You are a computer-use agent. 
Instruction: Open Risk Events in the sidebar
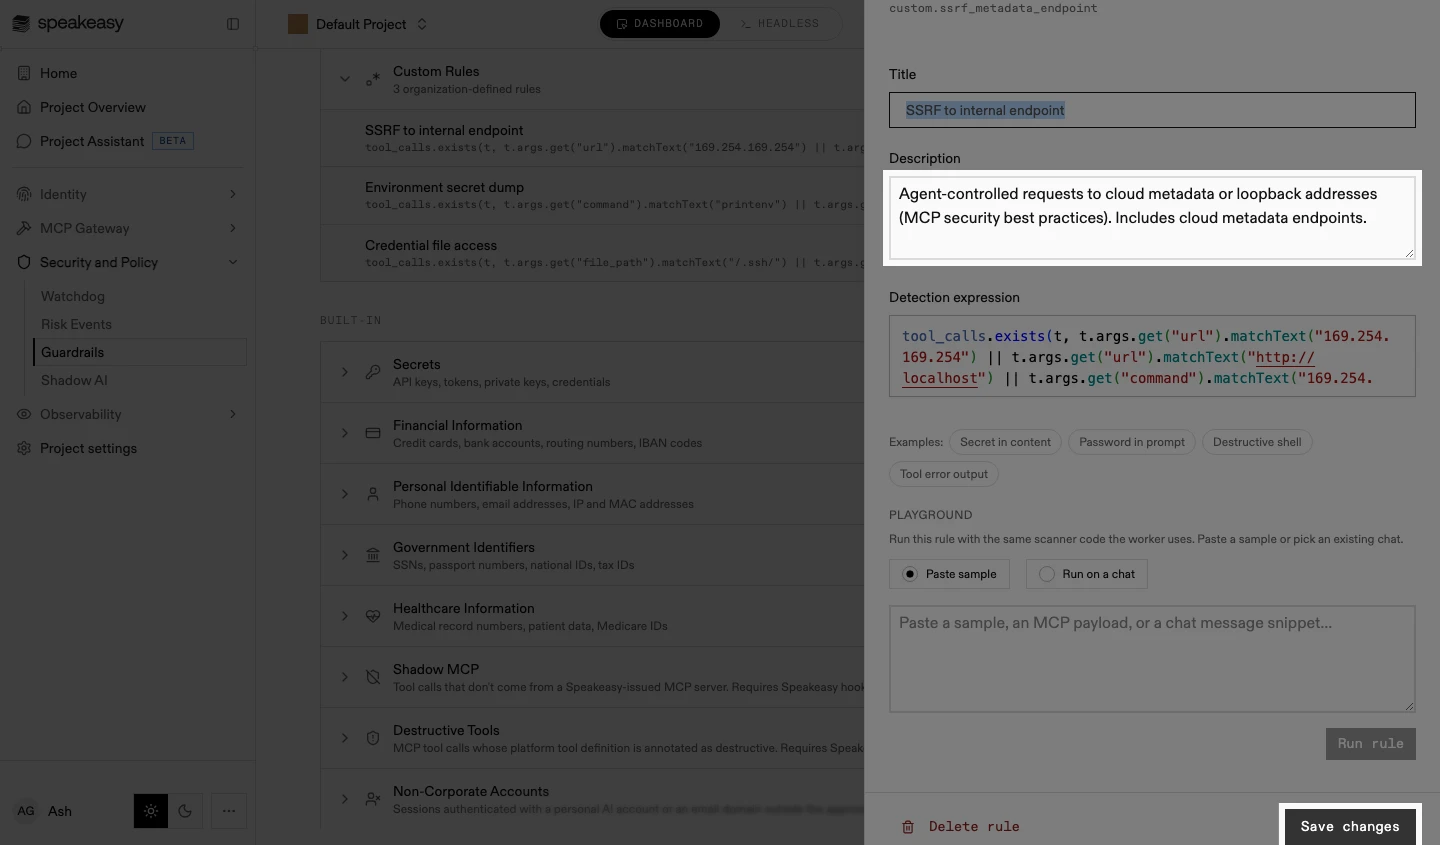click(76, 324)
